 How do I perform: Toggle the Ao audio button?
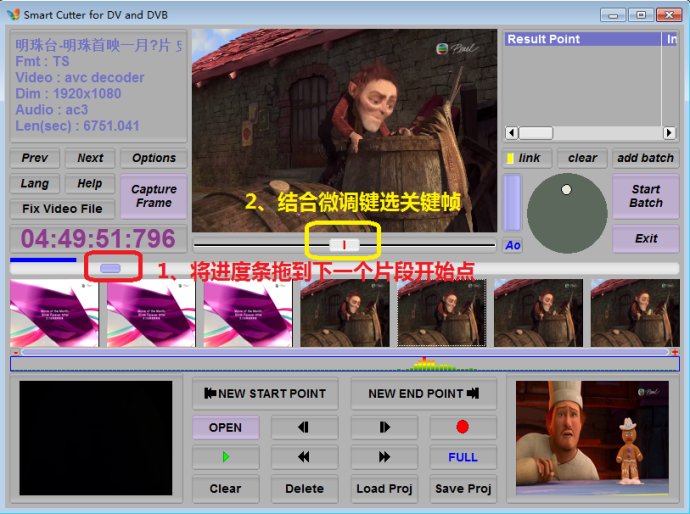(x=512, y=245)
